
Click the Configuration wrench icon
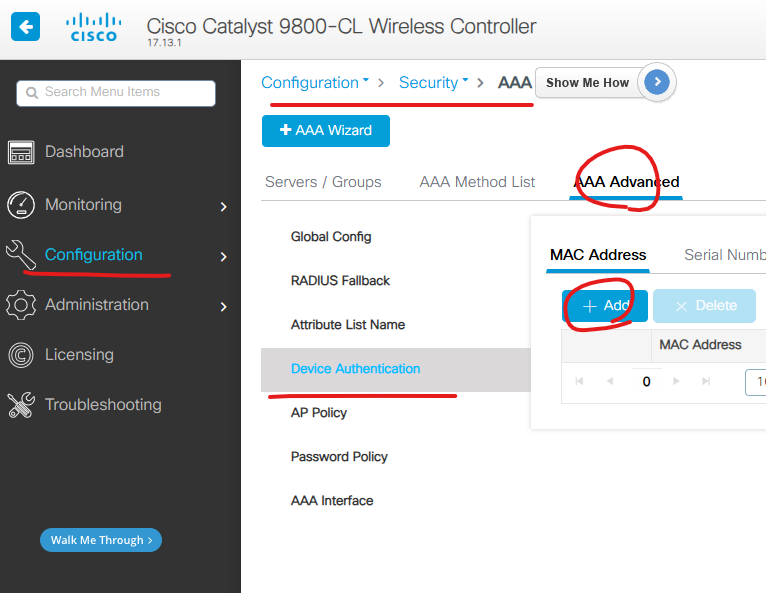pos(21,254)
